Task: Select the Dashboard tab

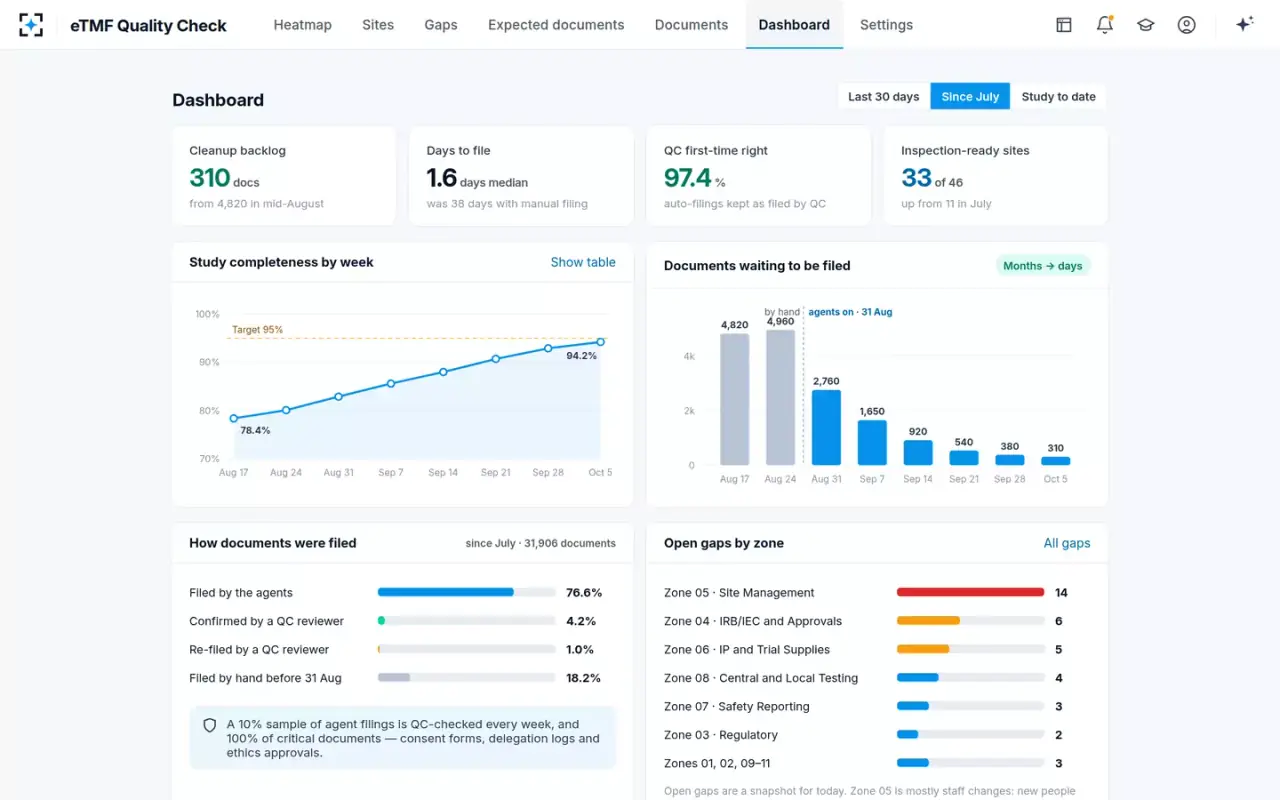Action: (794, 25)
